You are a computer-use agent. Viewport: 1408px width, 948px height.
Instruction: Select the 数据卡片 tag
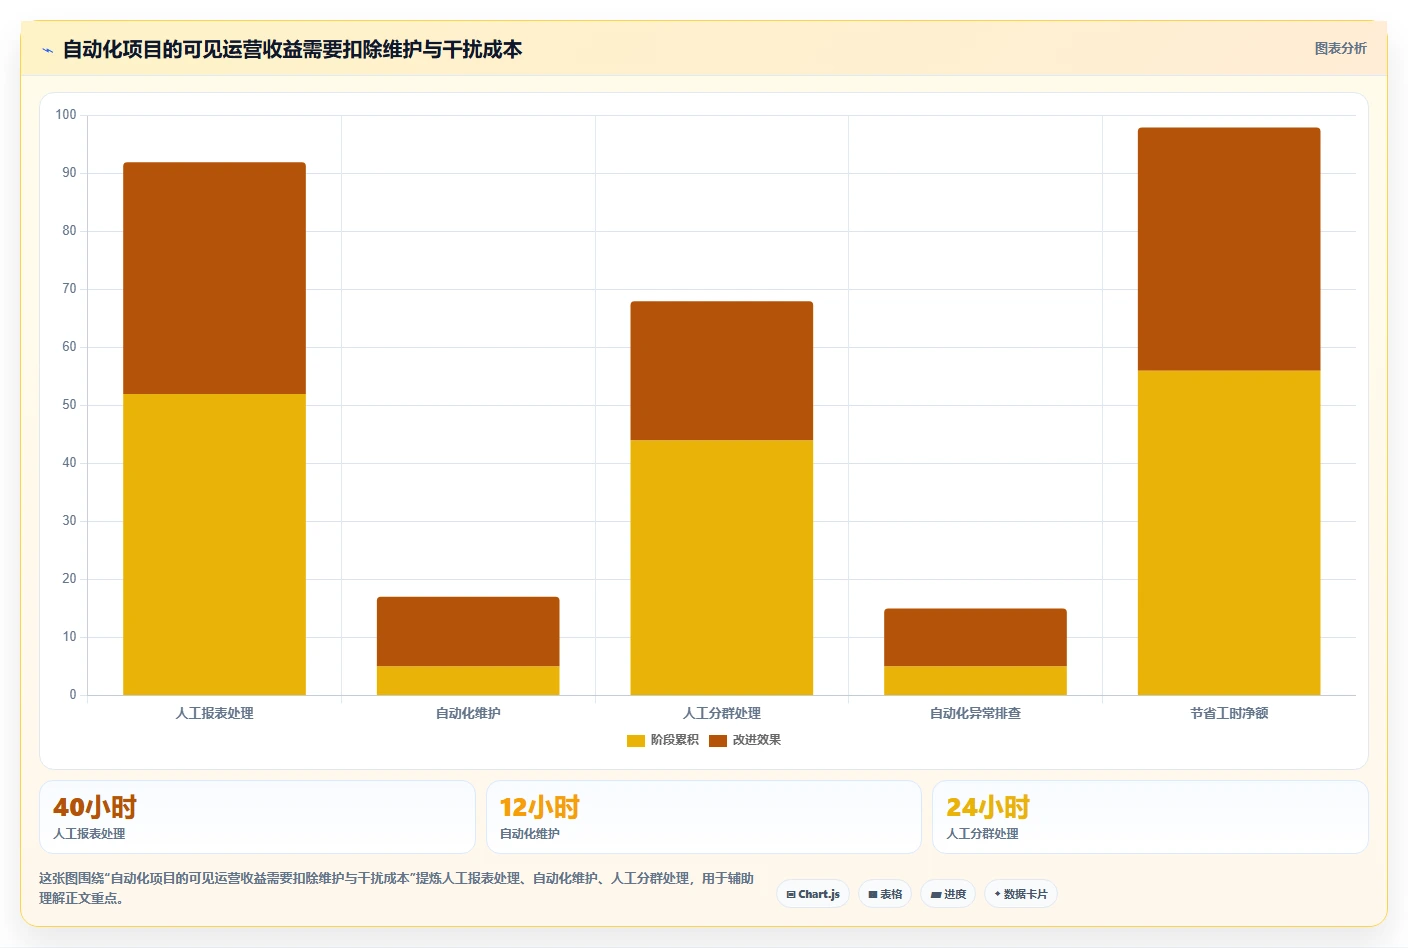1021,894
